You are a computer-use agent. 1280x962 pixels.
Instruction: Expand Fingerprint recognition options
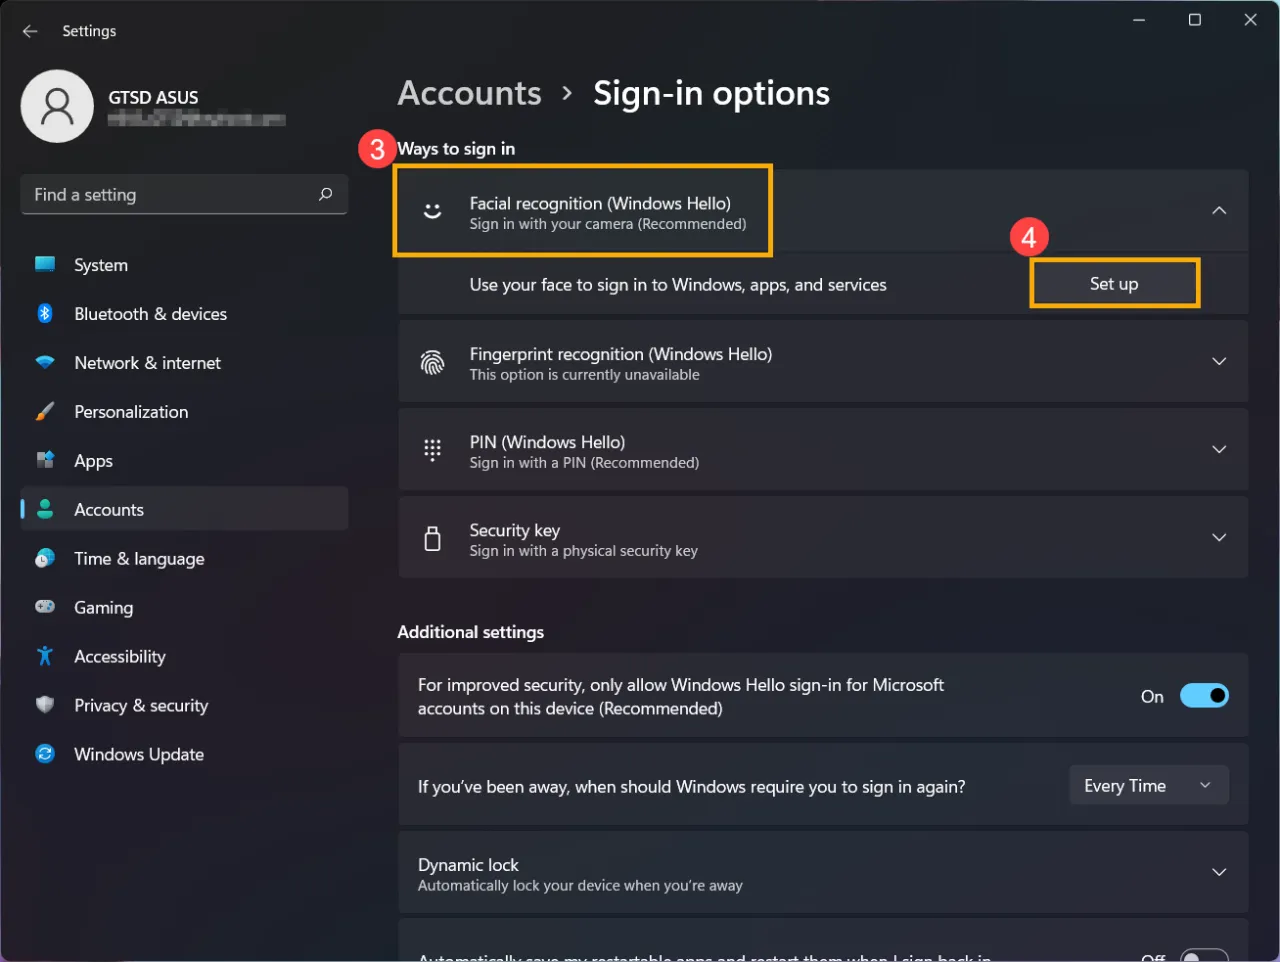tap(1219, 361)
